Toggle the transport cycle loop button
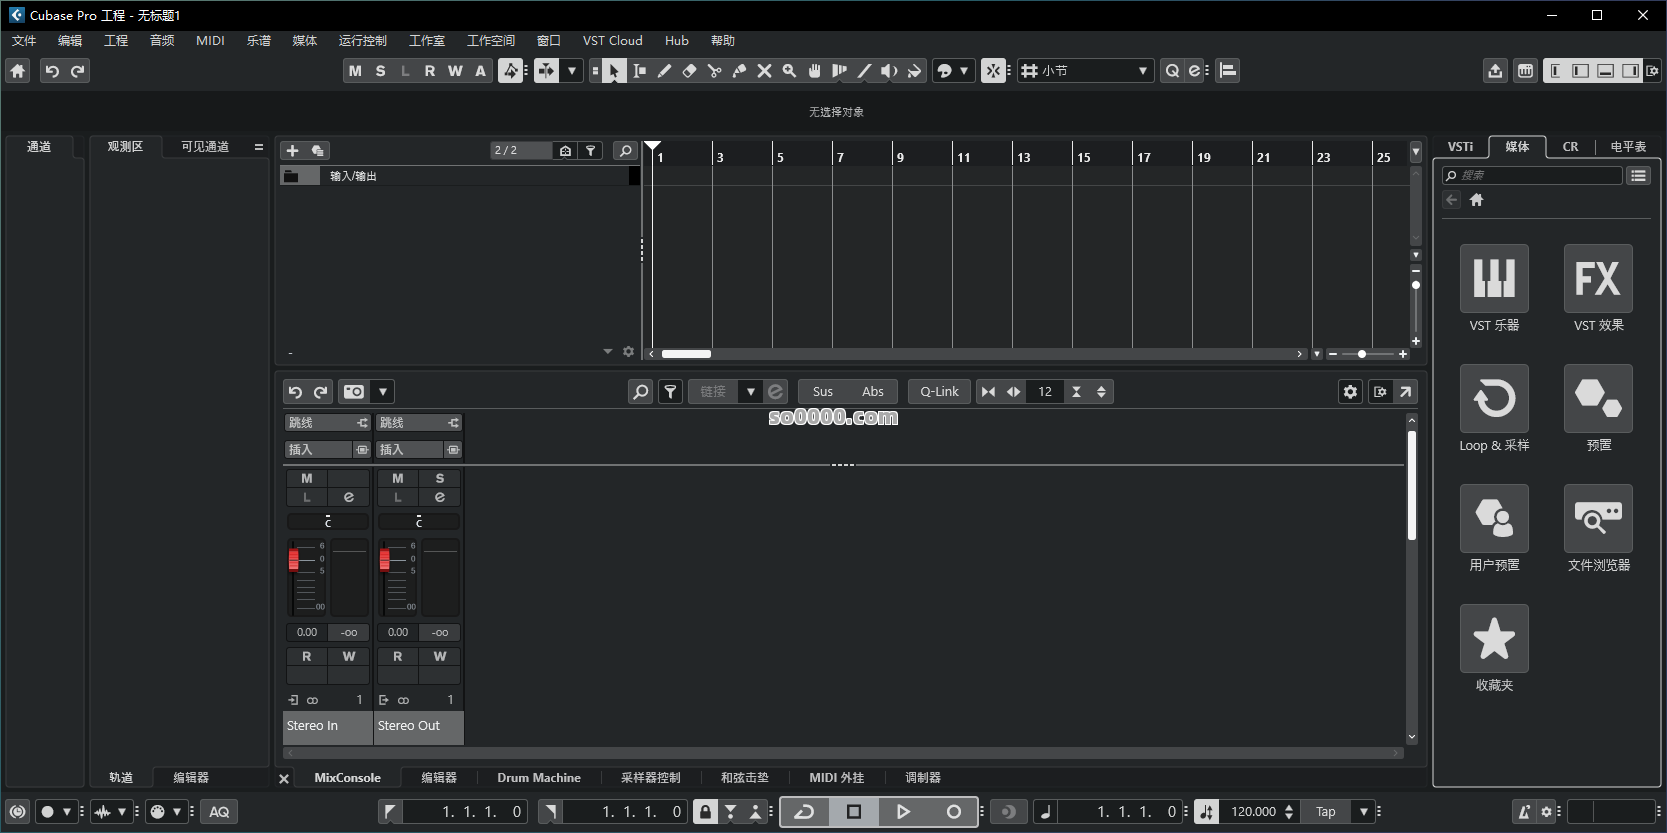1667x833 pixels. pos(804,812)
